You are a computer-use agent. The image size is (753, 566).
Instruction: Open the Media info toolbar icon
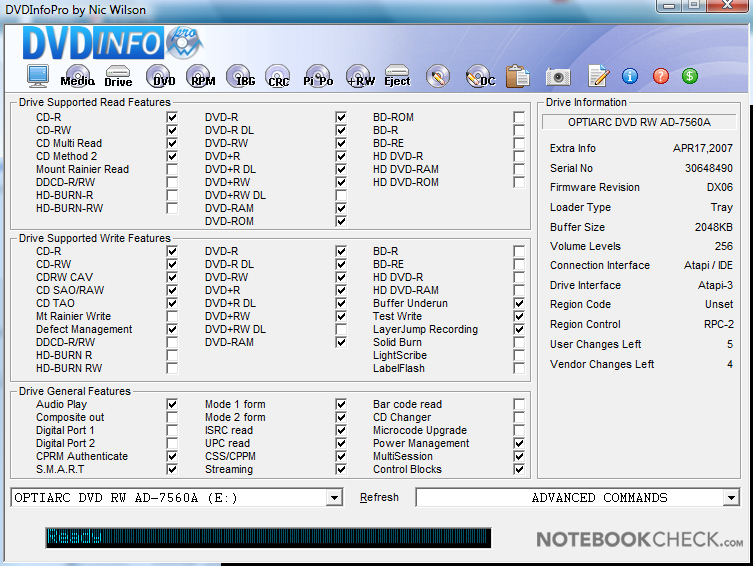point(78,76)
